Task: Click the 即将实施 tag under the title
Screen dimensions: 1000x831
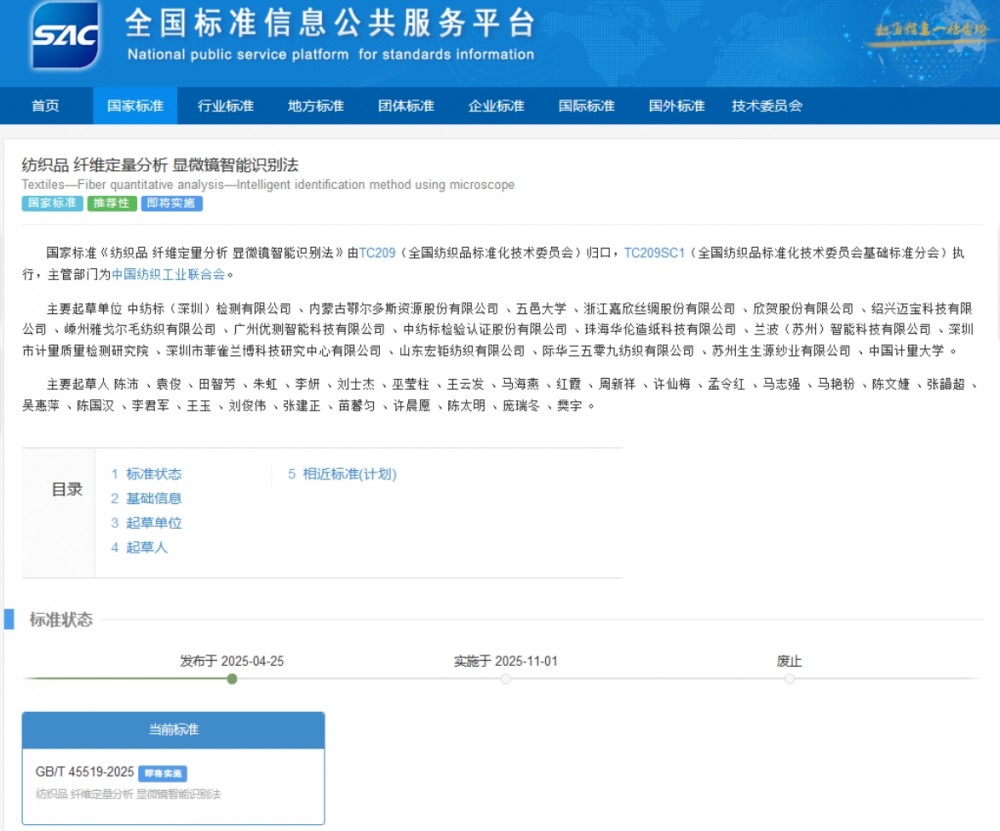Action: pyautogui.click(x=171, y=203)
